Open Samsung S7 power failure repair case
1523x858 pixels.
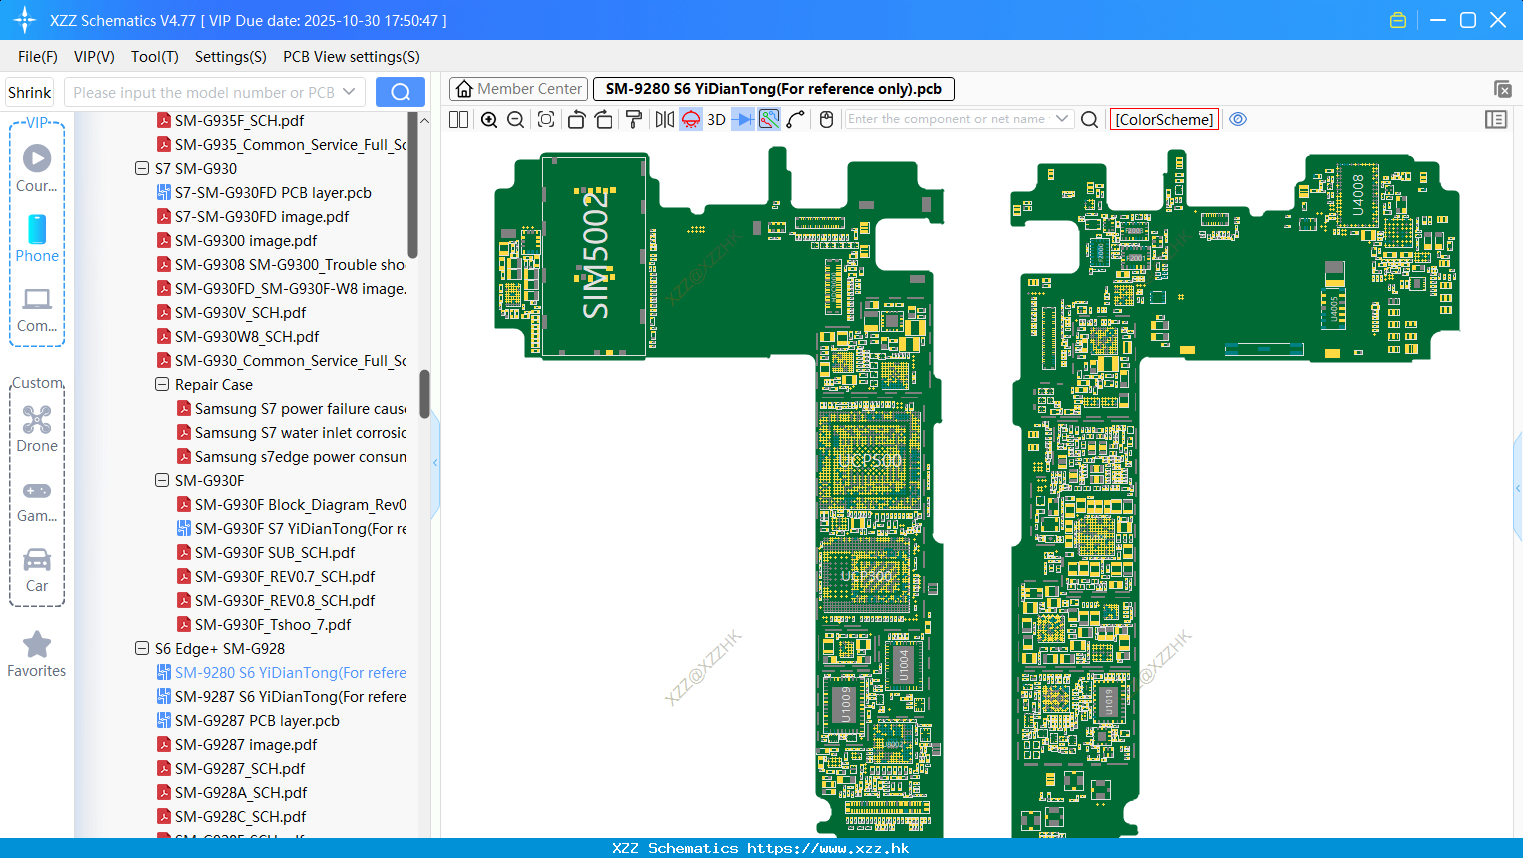point(300,409)
